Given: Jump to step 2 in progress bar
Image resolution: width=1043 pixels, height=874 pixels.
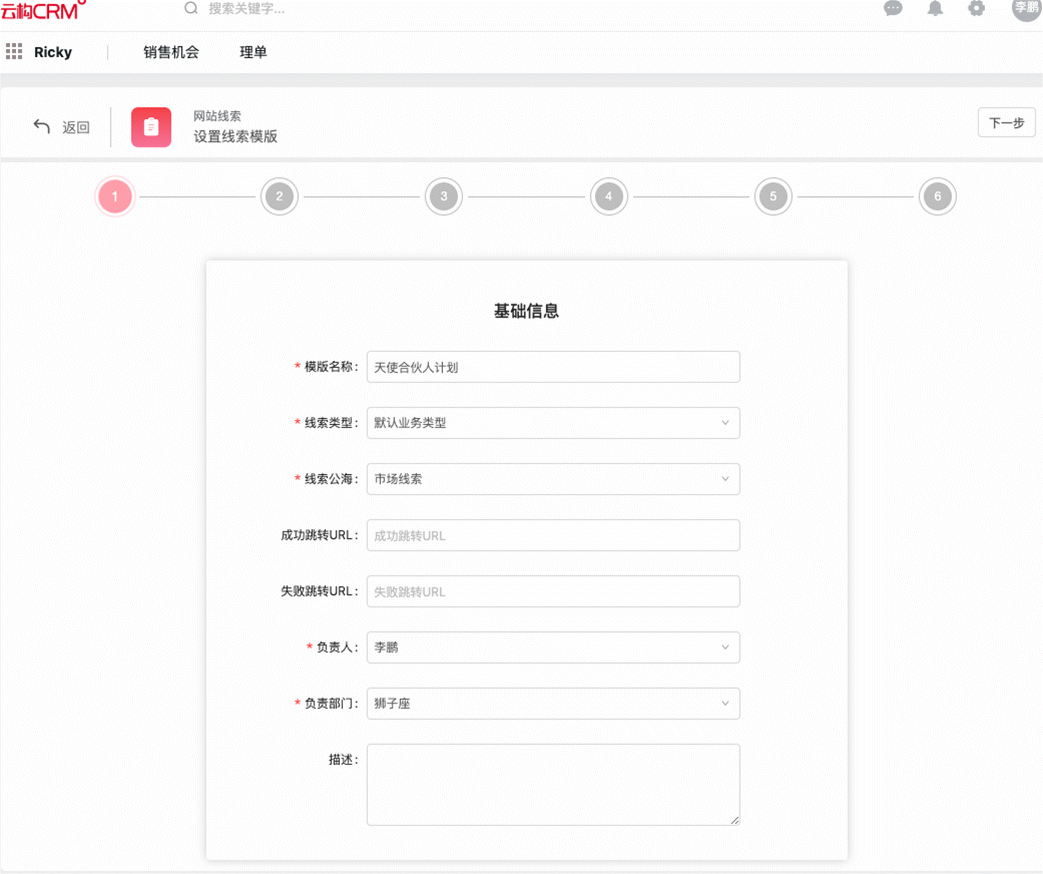Looking at the screenshot, I should pos(279,197).
